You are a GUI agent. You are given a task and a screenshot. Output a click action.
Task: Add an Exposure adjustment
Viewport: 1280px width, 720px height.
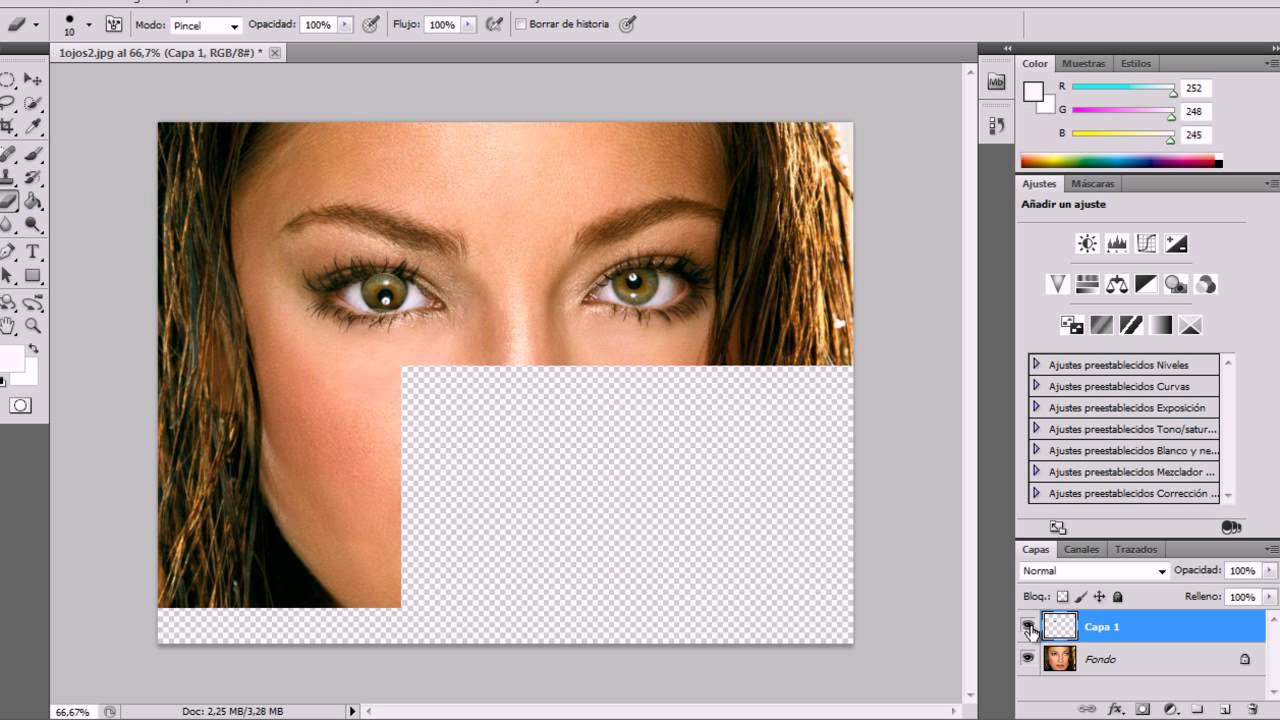(x=1176, y=243)
